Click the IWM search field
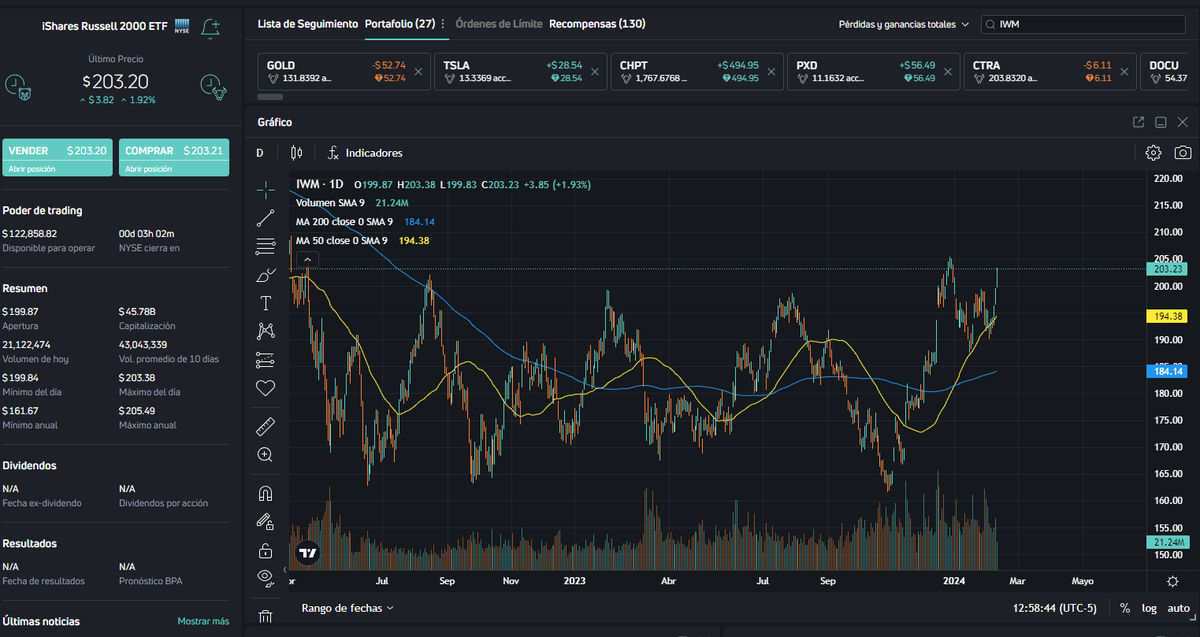The height and width of the screenshot is (637, 1200). click(1085, 24)
